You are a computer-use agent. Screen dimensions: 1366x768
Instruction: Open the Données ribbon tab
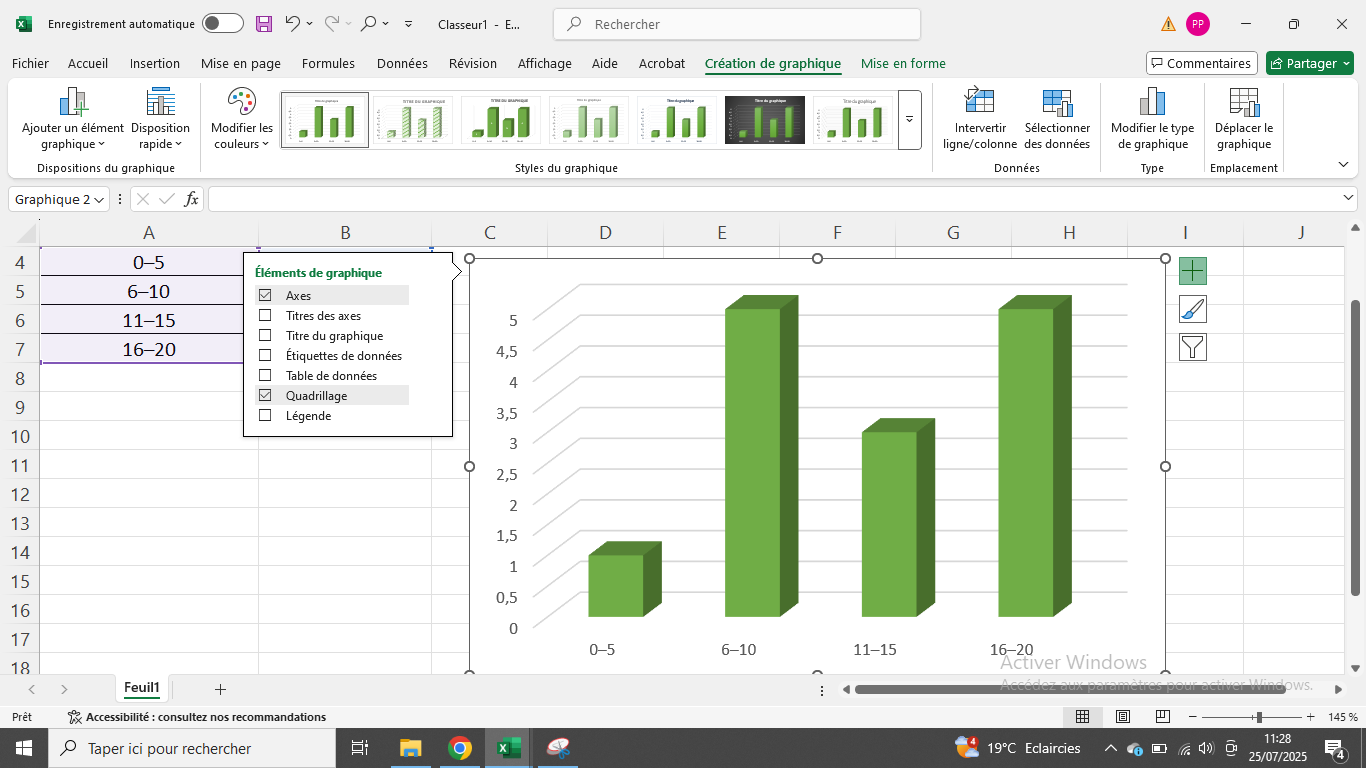click(x=402, y=63)
